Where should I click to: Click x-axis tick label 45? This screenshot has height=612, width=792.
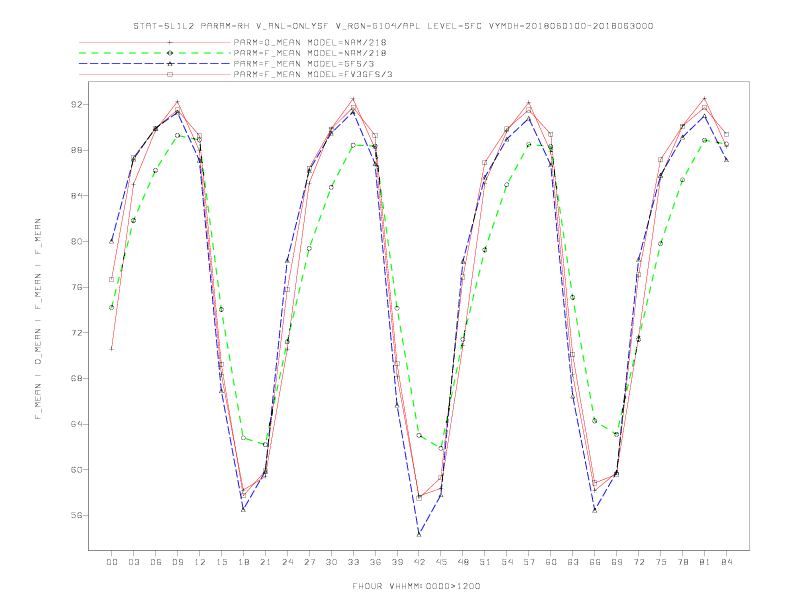coord(441,562)
